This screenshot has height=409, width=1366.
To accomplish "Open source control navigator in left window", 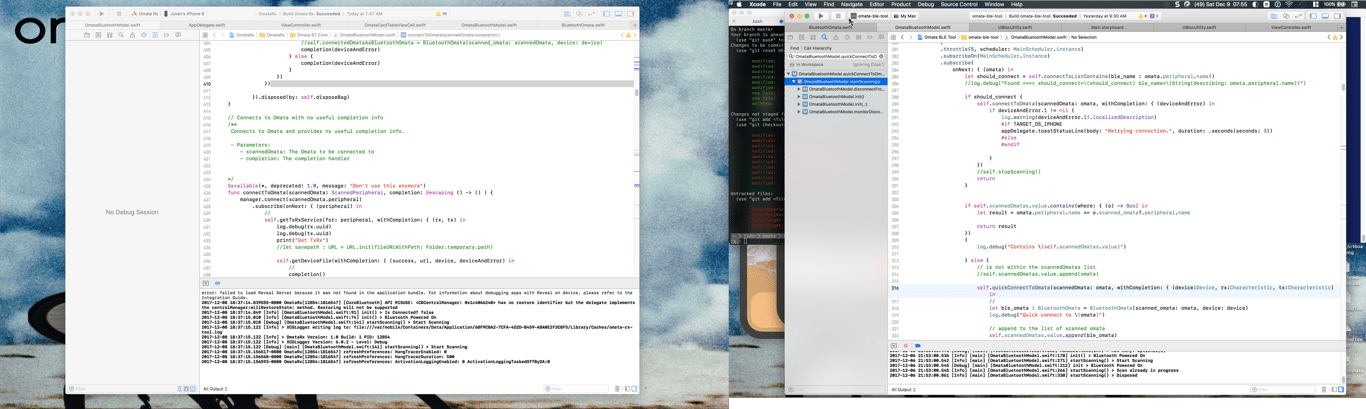I will [98, 35].
